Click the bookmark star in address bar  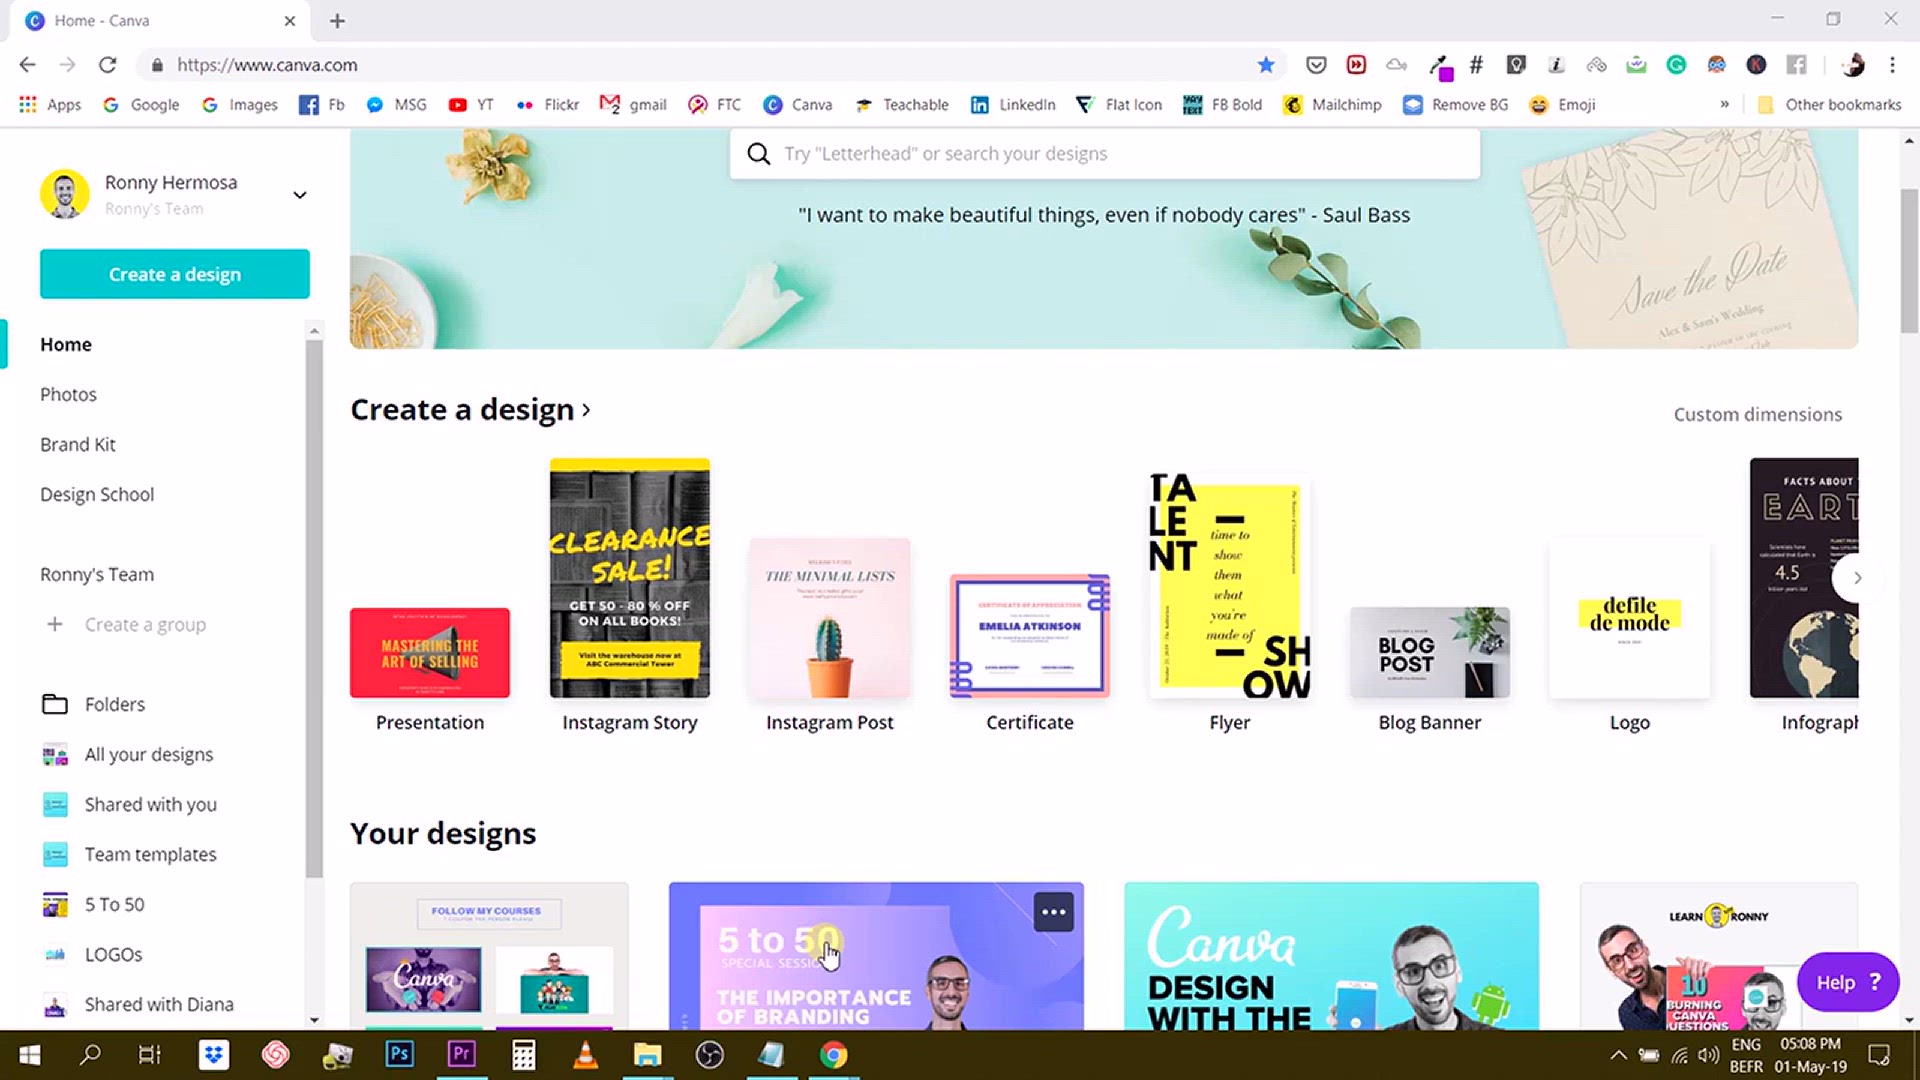pyautogui.click(x=1266, y=65)
